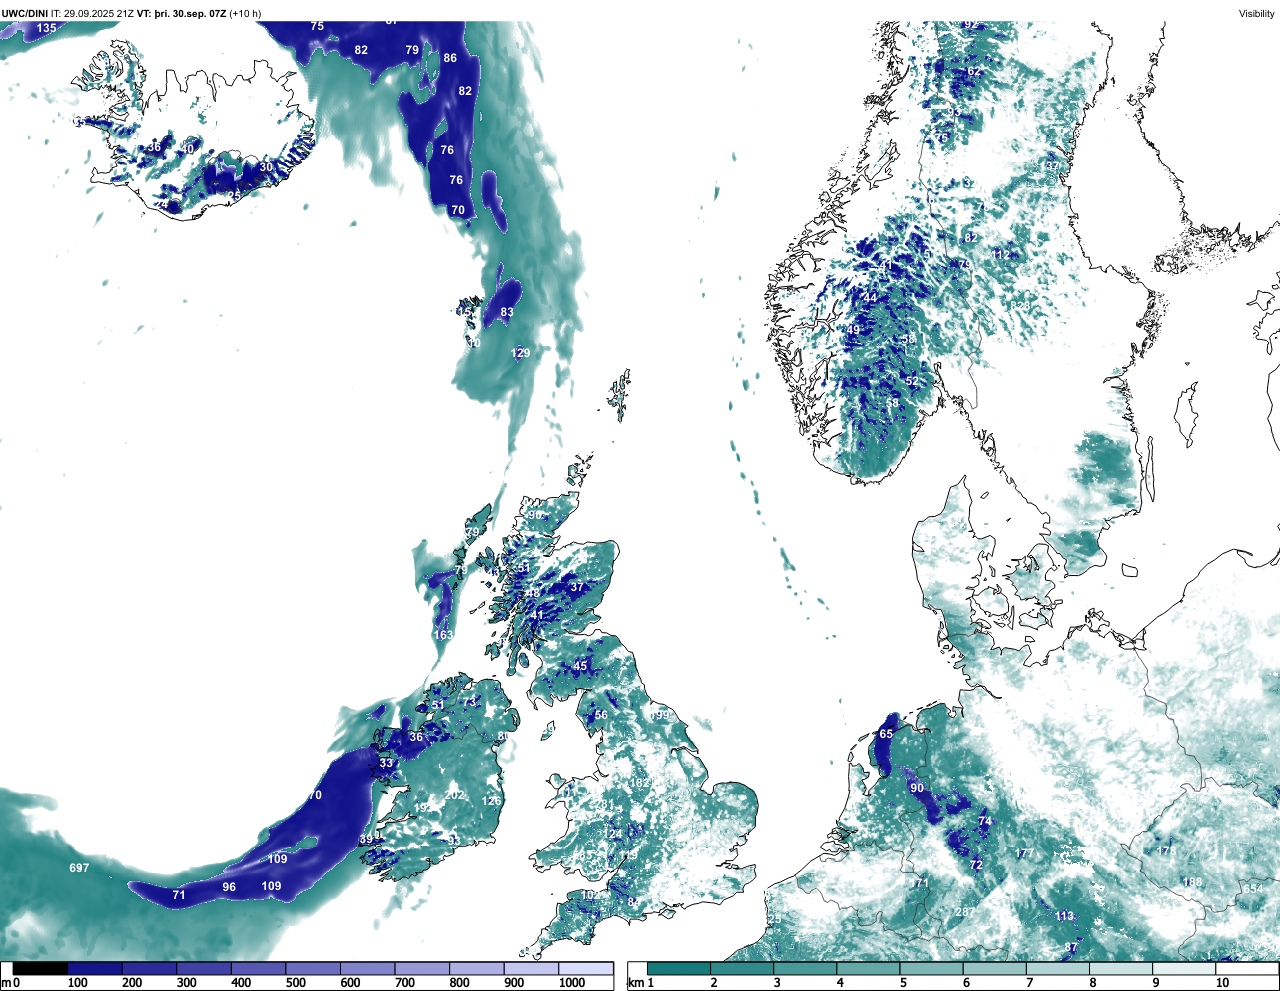Click the "129" value near the Faroes
This screenshot has height=991, width=1280.
[x=520, y=353]
